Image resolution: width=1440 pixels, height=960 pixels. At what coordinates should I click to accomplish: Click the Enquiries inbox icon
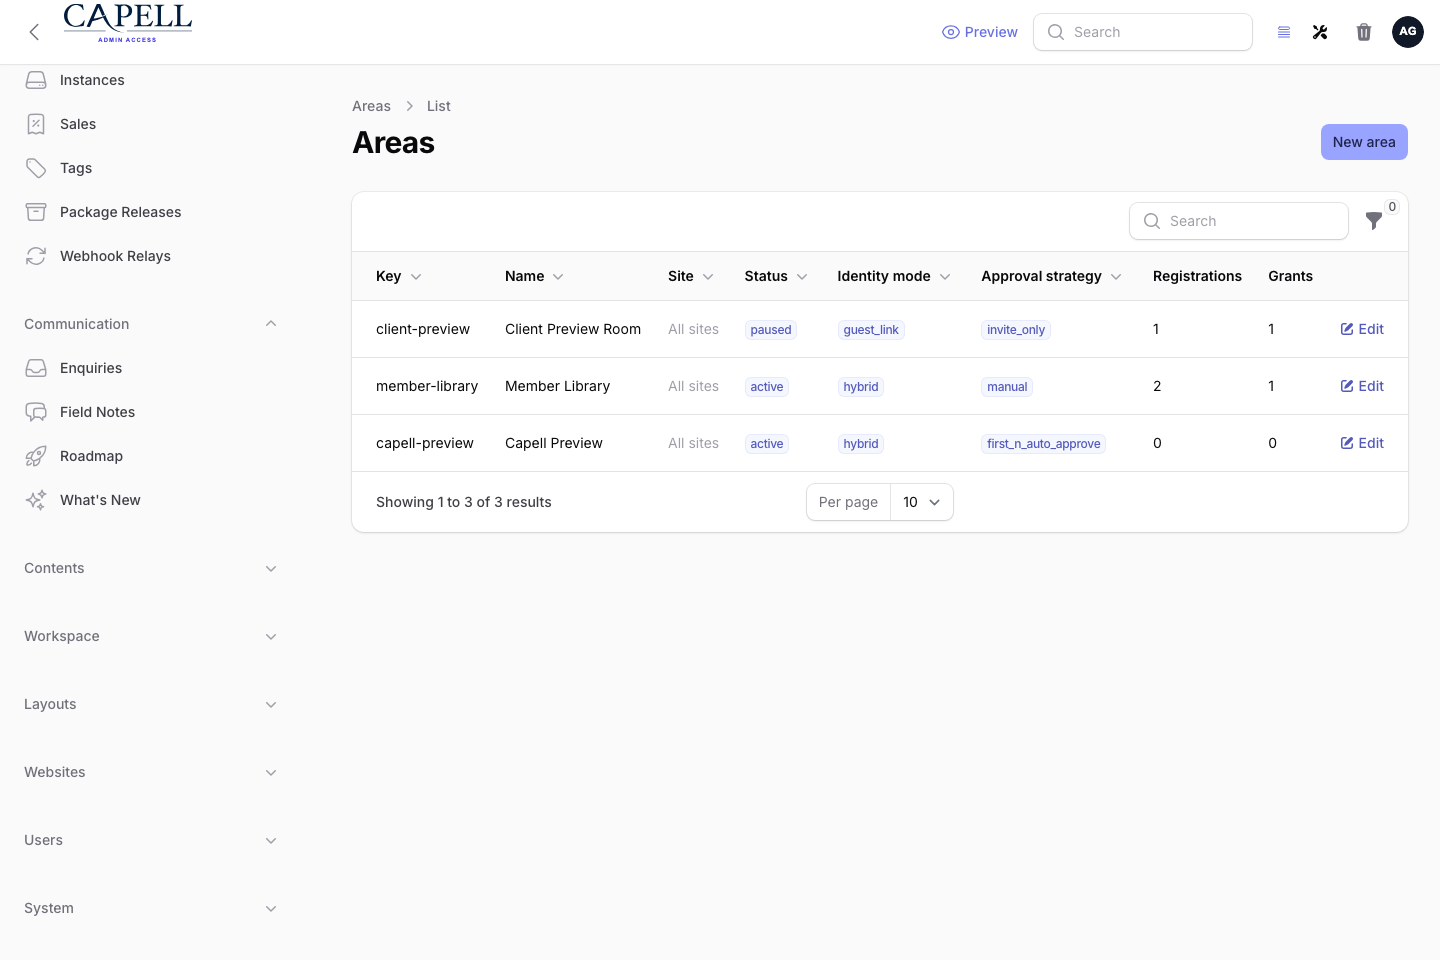[x=36, y=368]
